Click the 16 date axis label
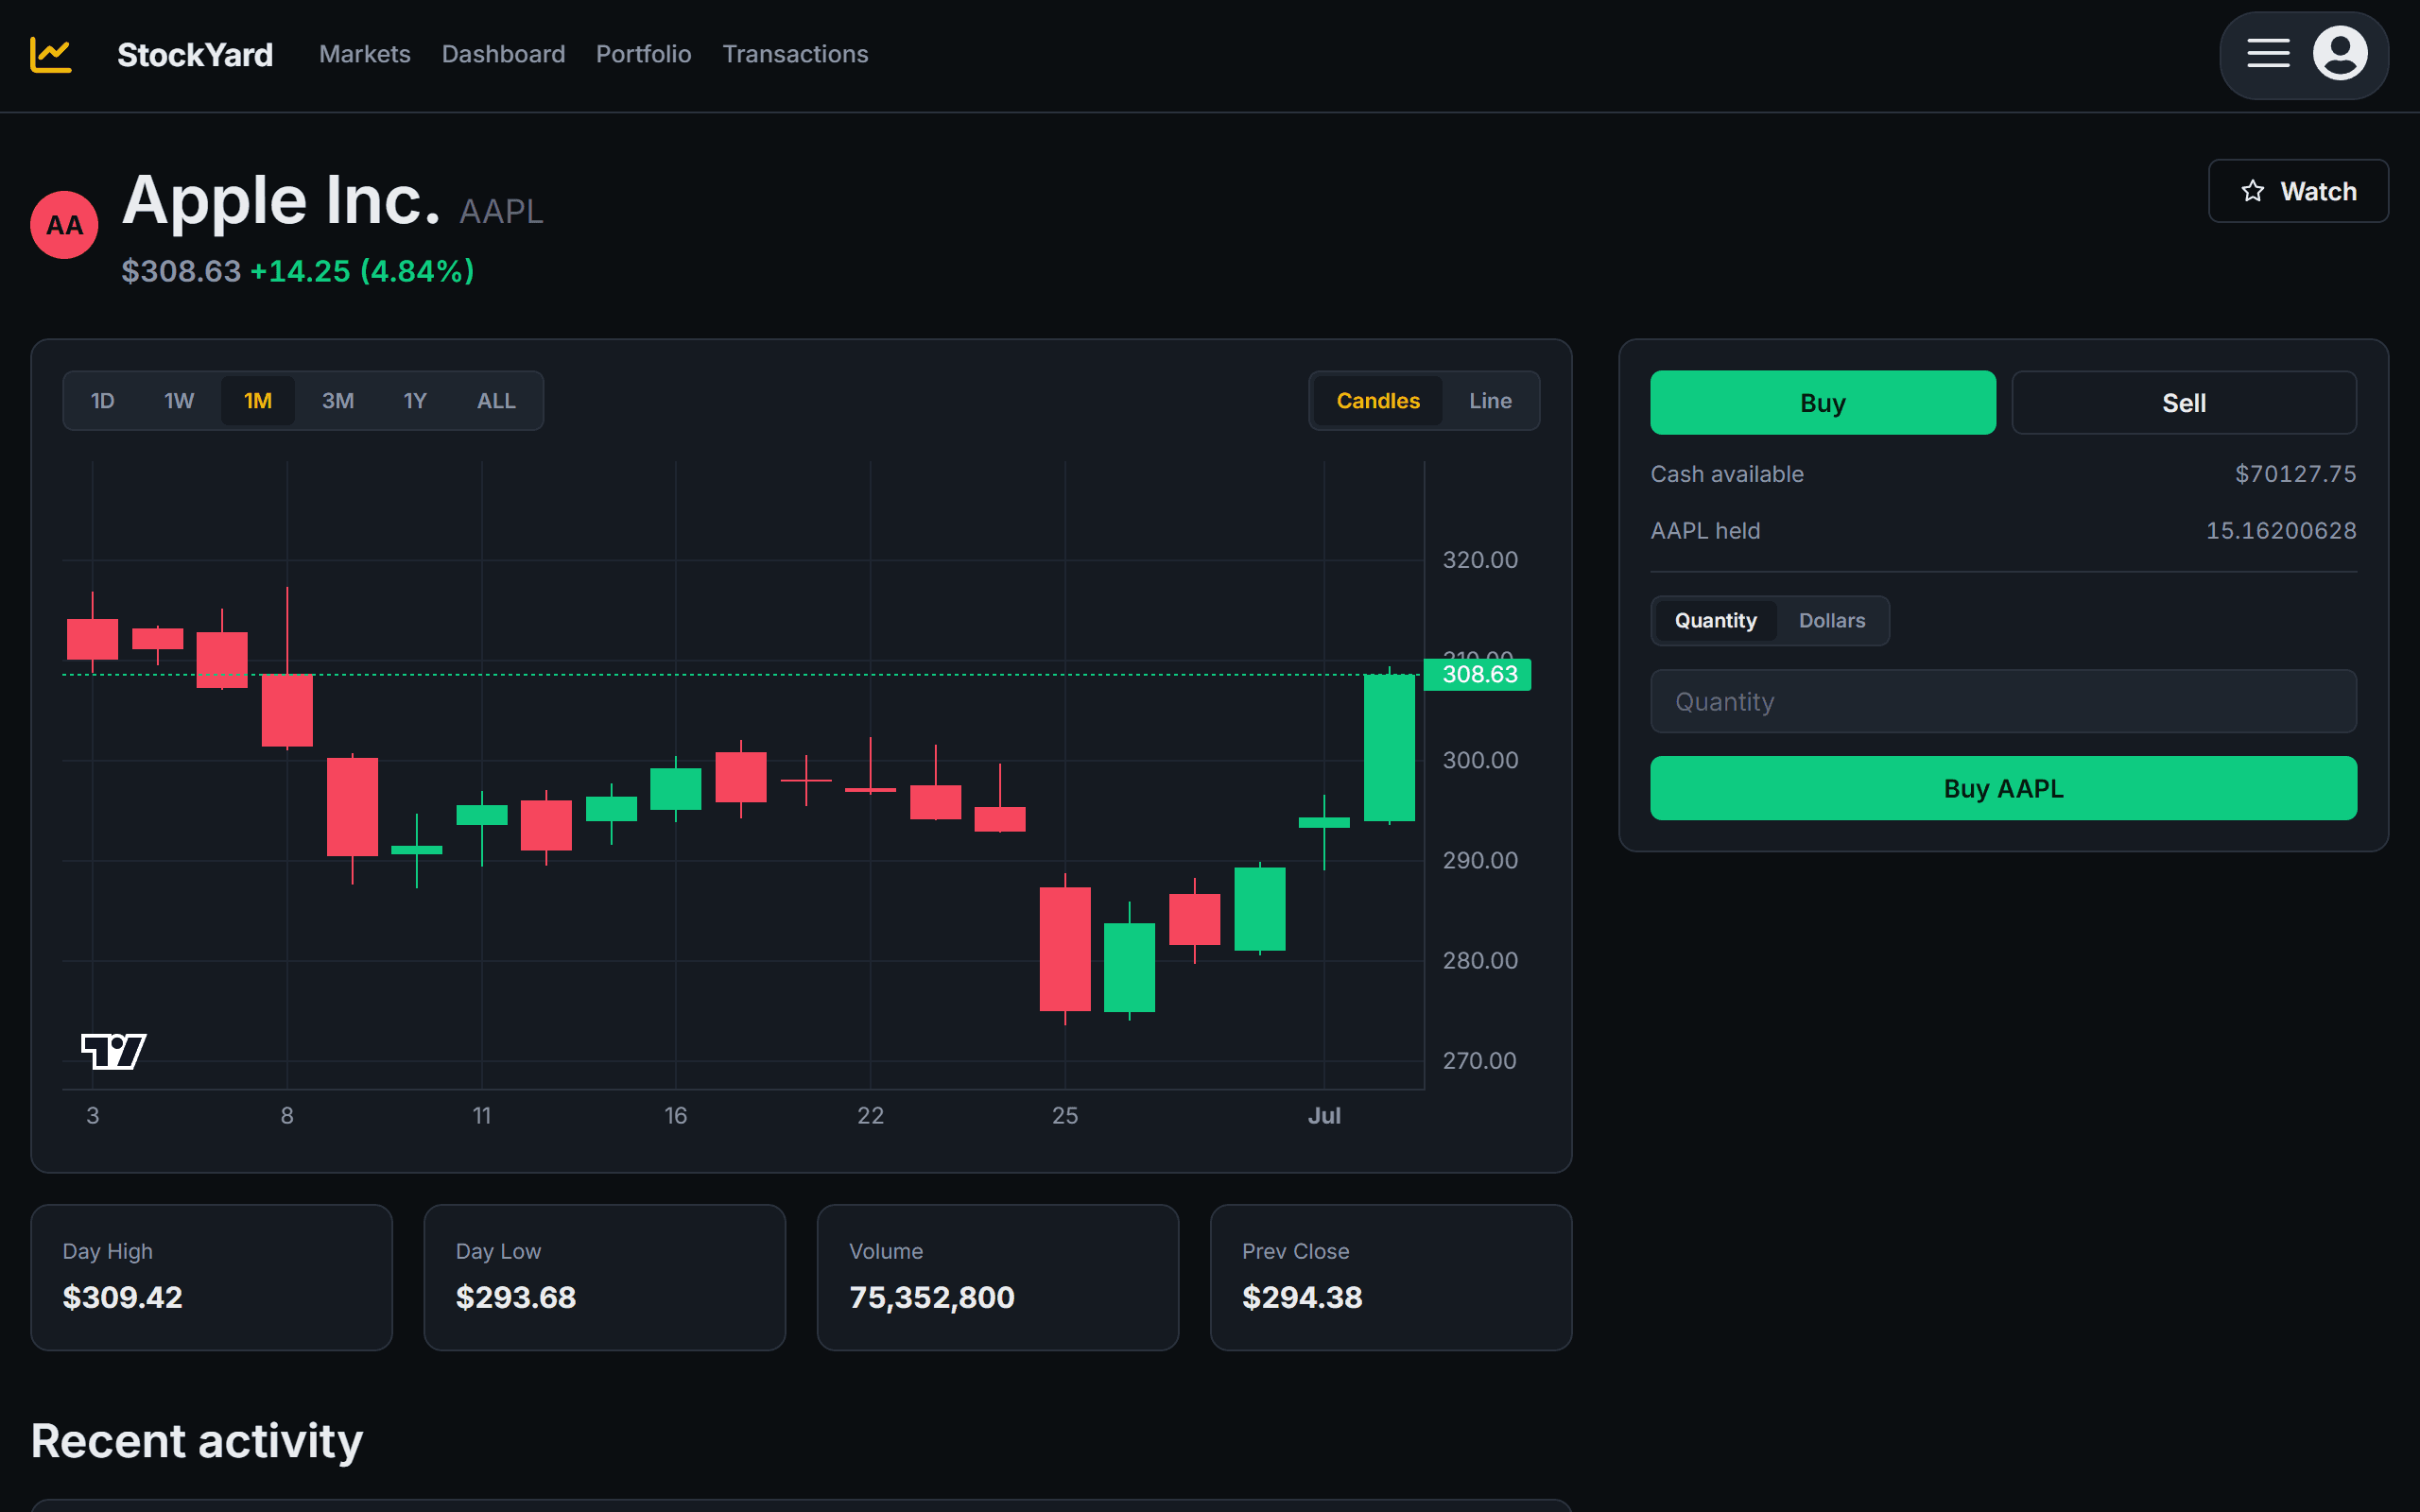 tap(676, 1116)
